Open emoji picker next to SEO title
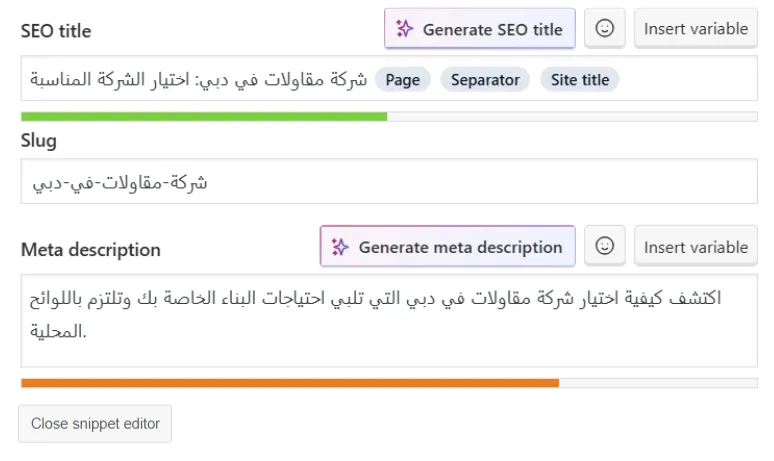This screenshot has height=461, width=774. (x=605, y=28)
